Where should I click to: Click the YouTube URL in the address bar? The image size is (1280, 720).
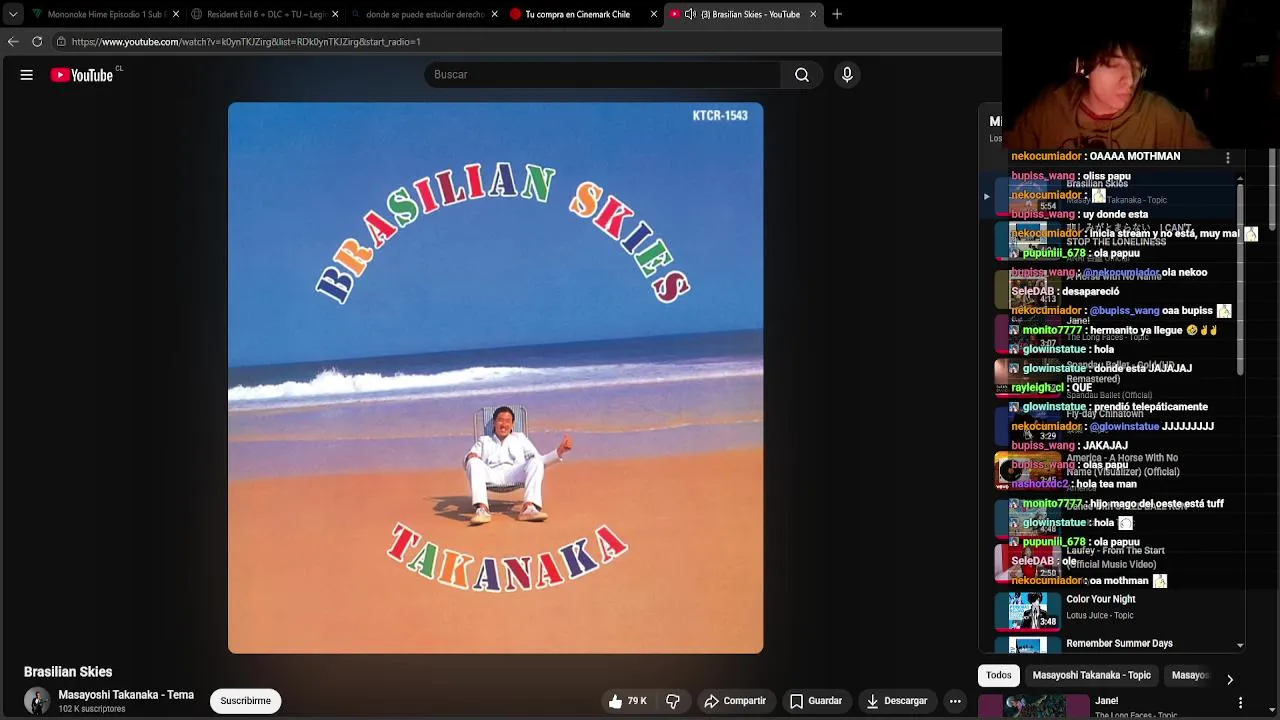click(246, 42)
